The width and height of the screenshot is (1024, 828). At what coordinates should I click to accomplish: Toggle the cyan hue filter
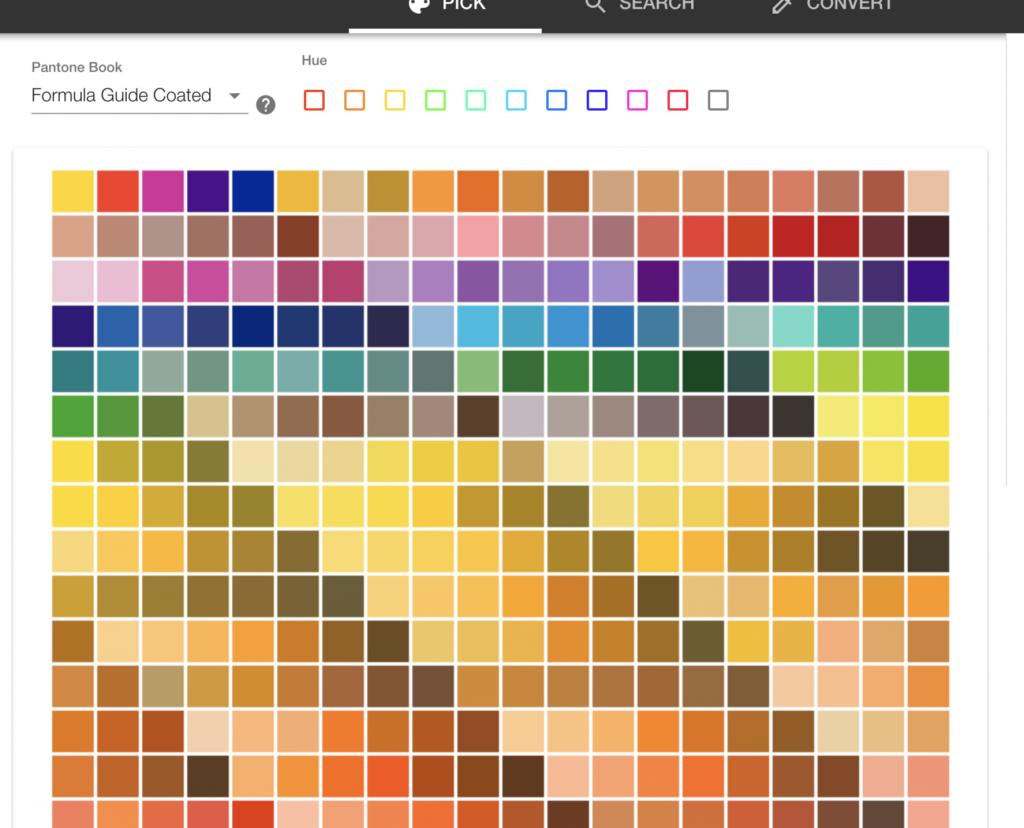(x=516, y=100)
